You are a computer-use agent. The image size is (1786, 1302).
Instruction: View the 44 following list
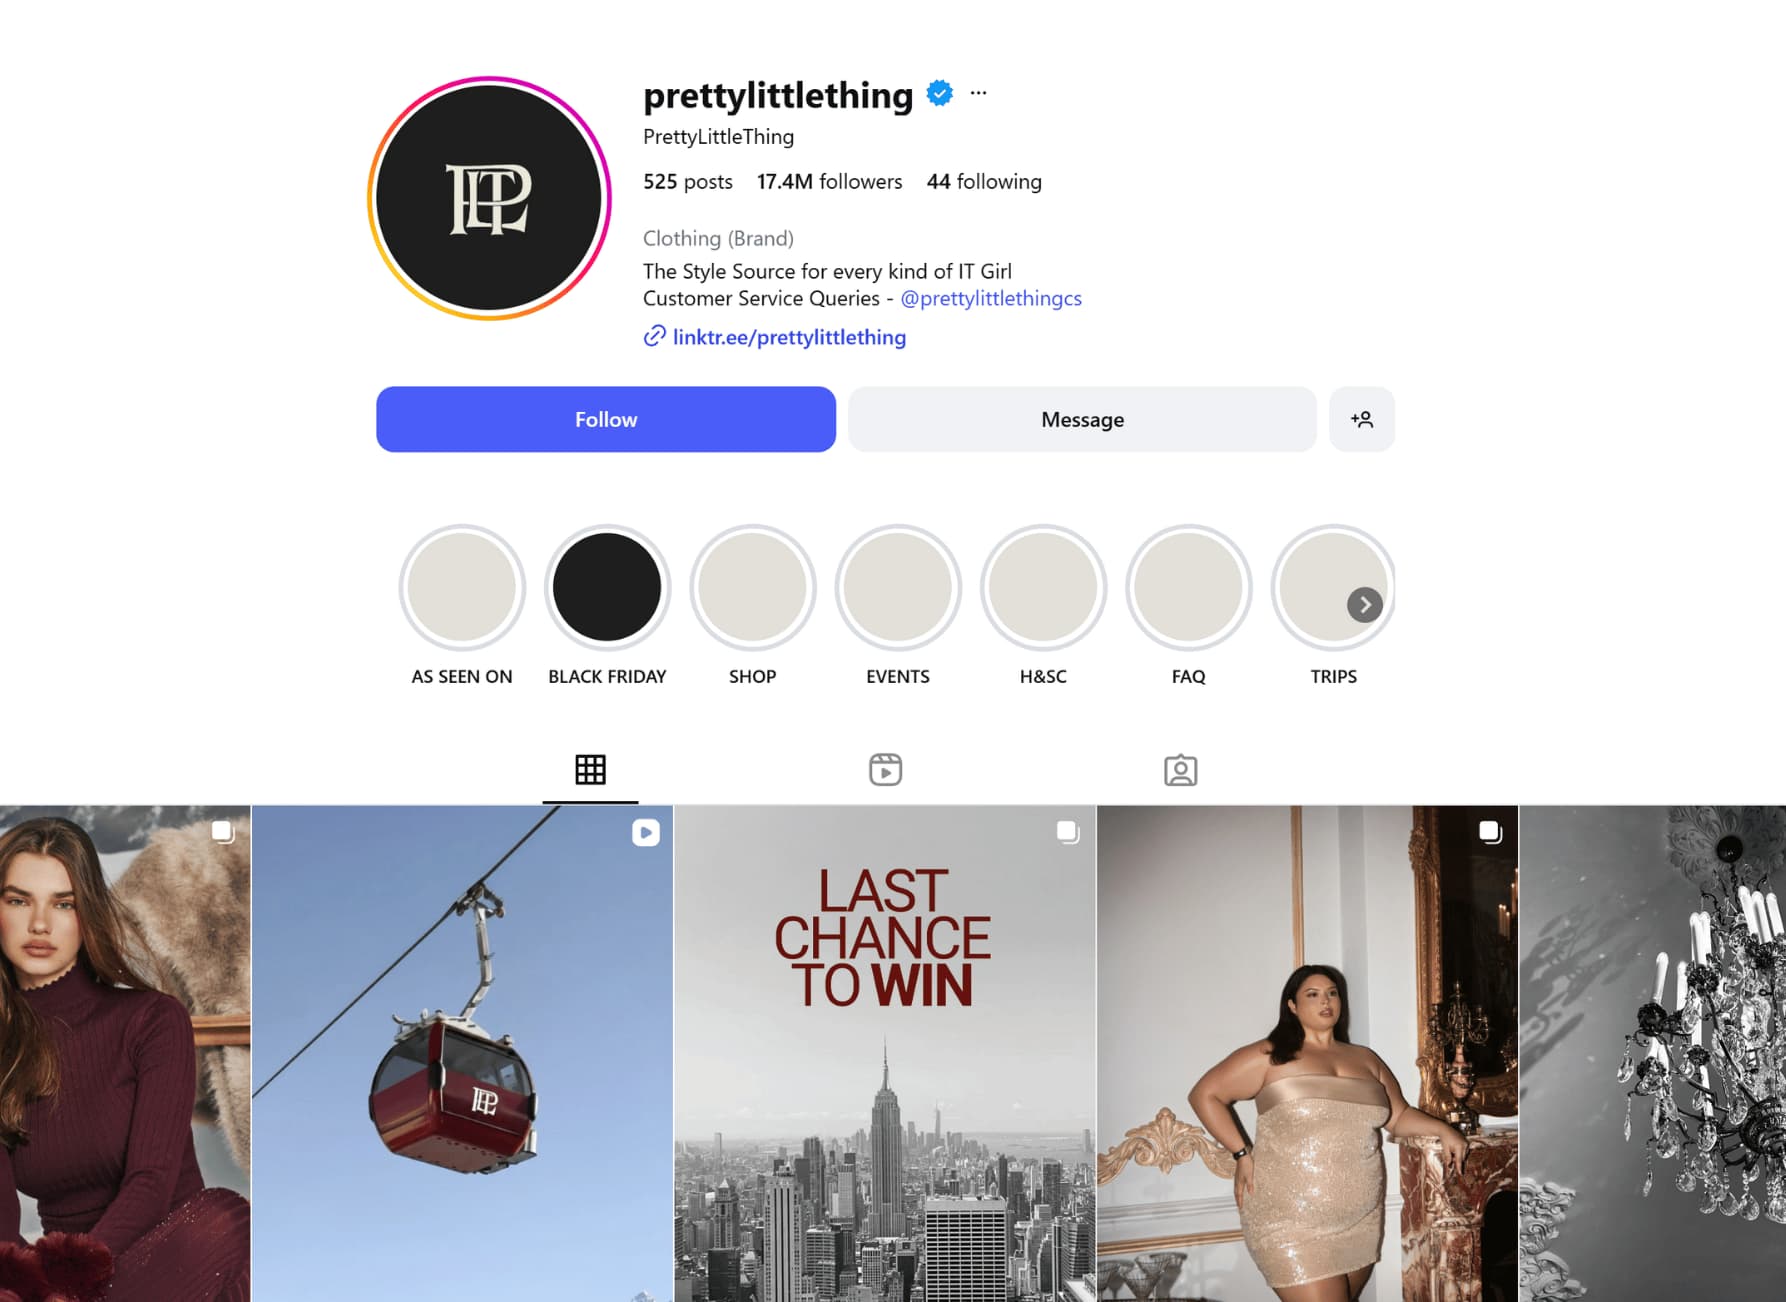click(x=984, y=181)
